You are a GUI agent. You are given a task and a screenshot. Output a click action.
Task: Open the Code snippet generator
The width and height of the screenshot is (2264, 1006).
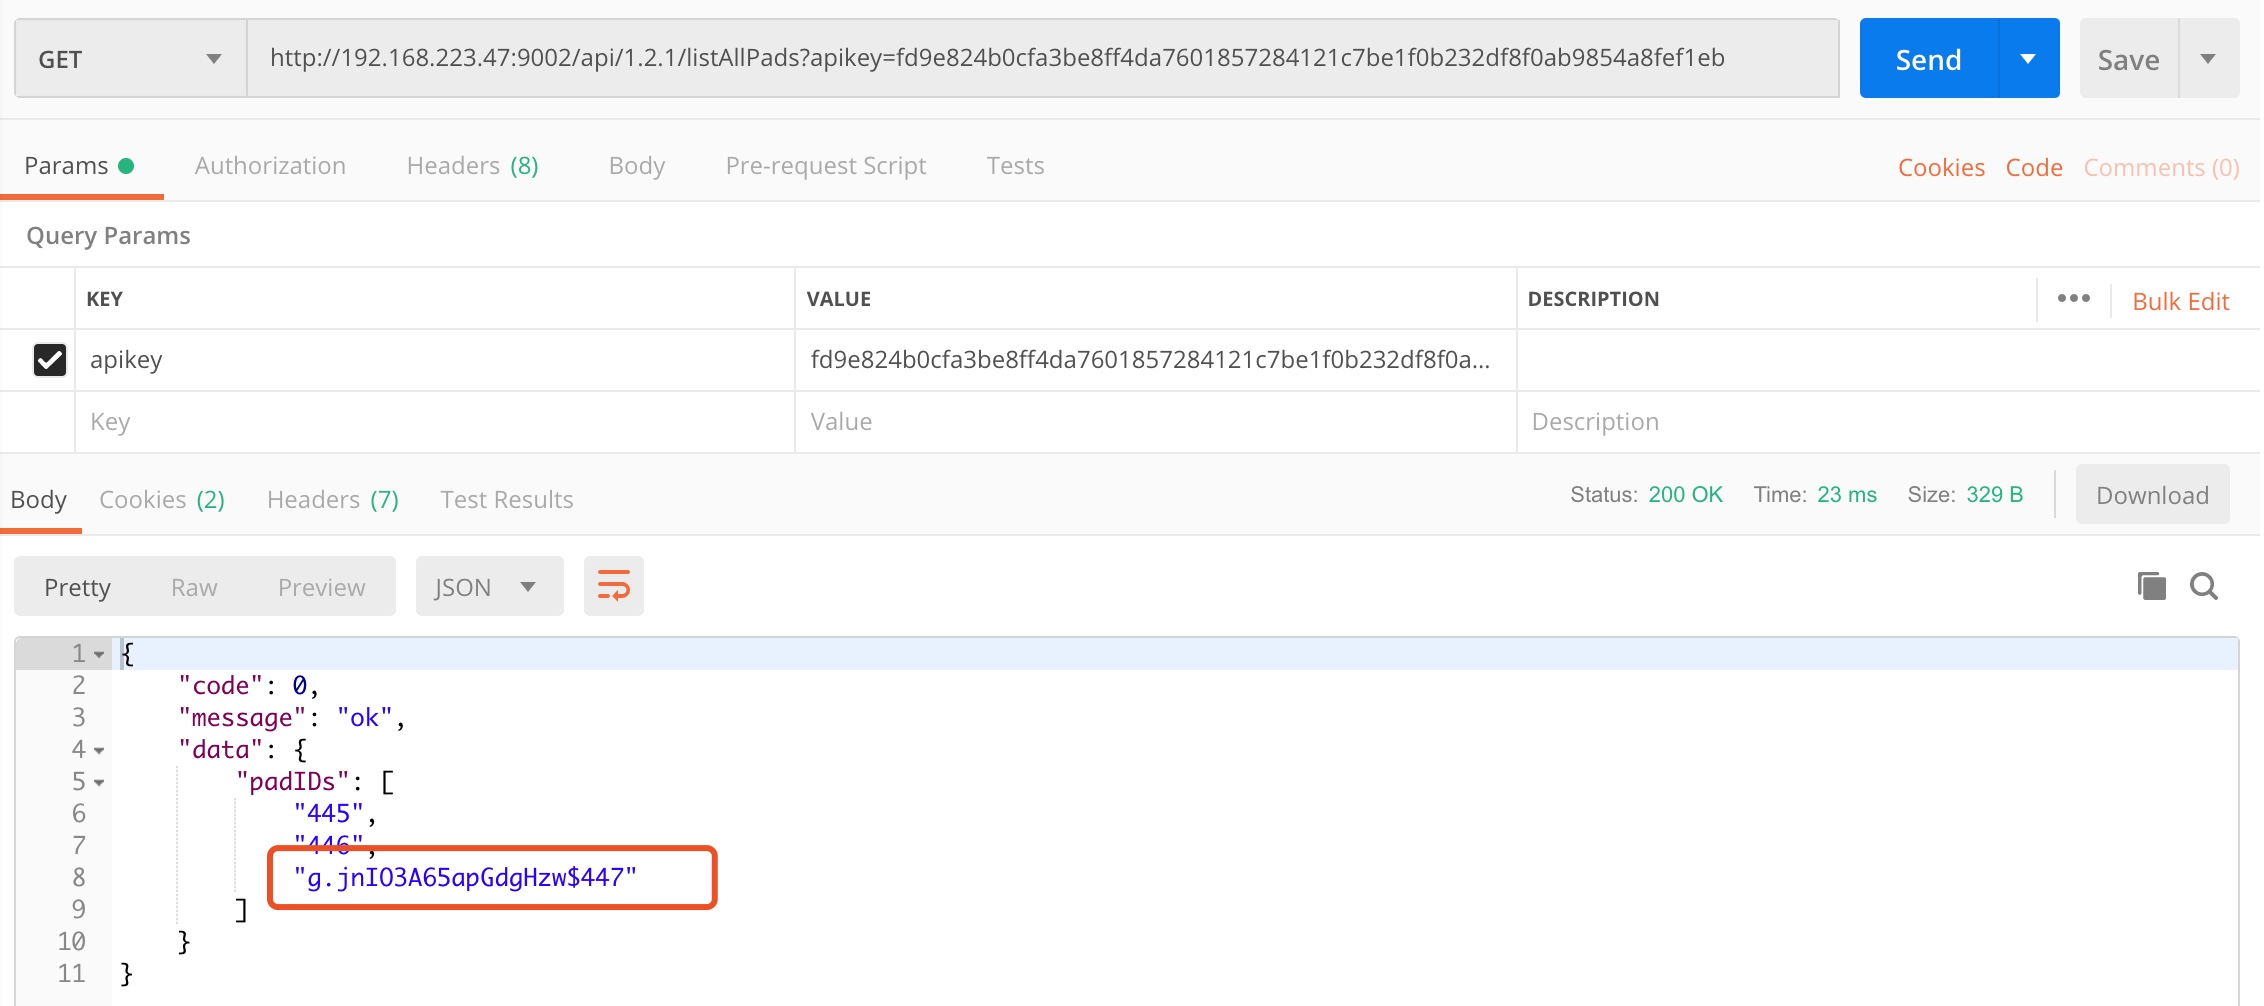pos(2033,166)
